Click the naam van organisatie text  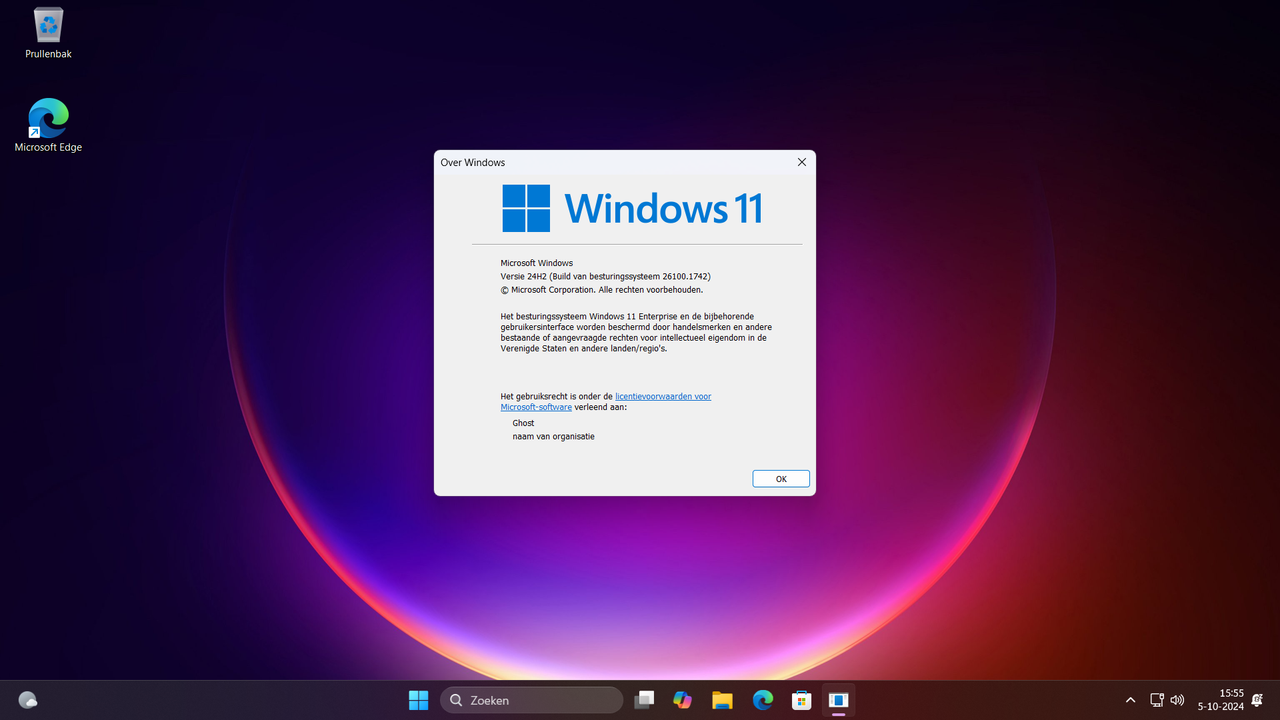tap(553, 436)
